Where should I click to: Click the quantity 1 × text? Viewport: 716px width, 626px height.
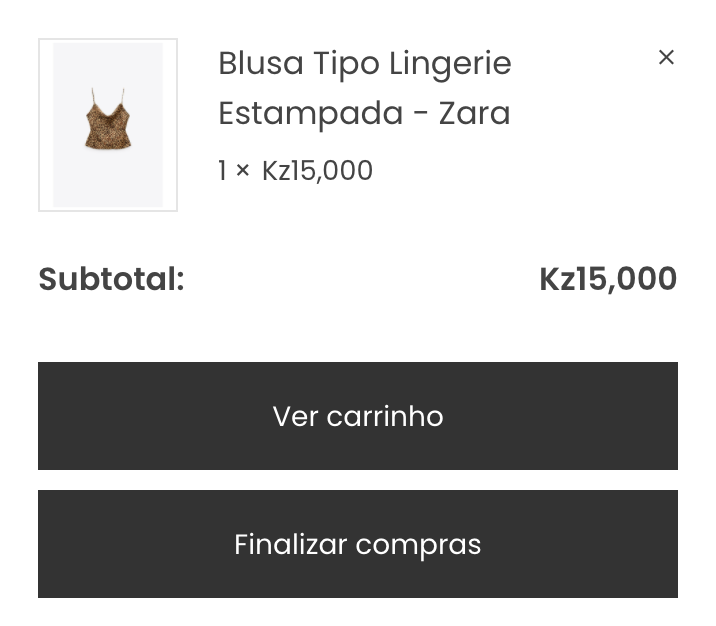tap(234, 171)
